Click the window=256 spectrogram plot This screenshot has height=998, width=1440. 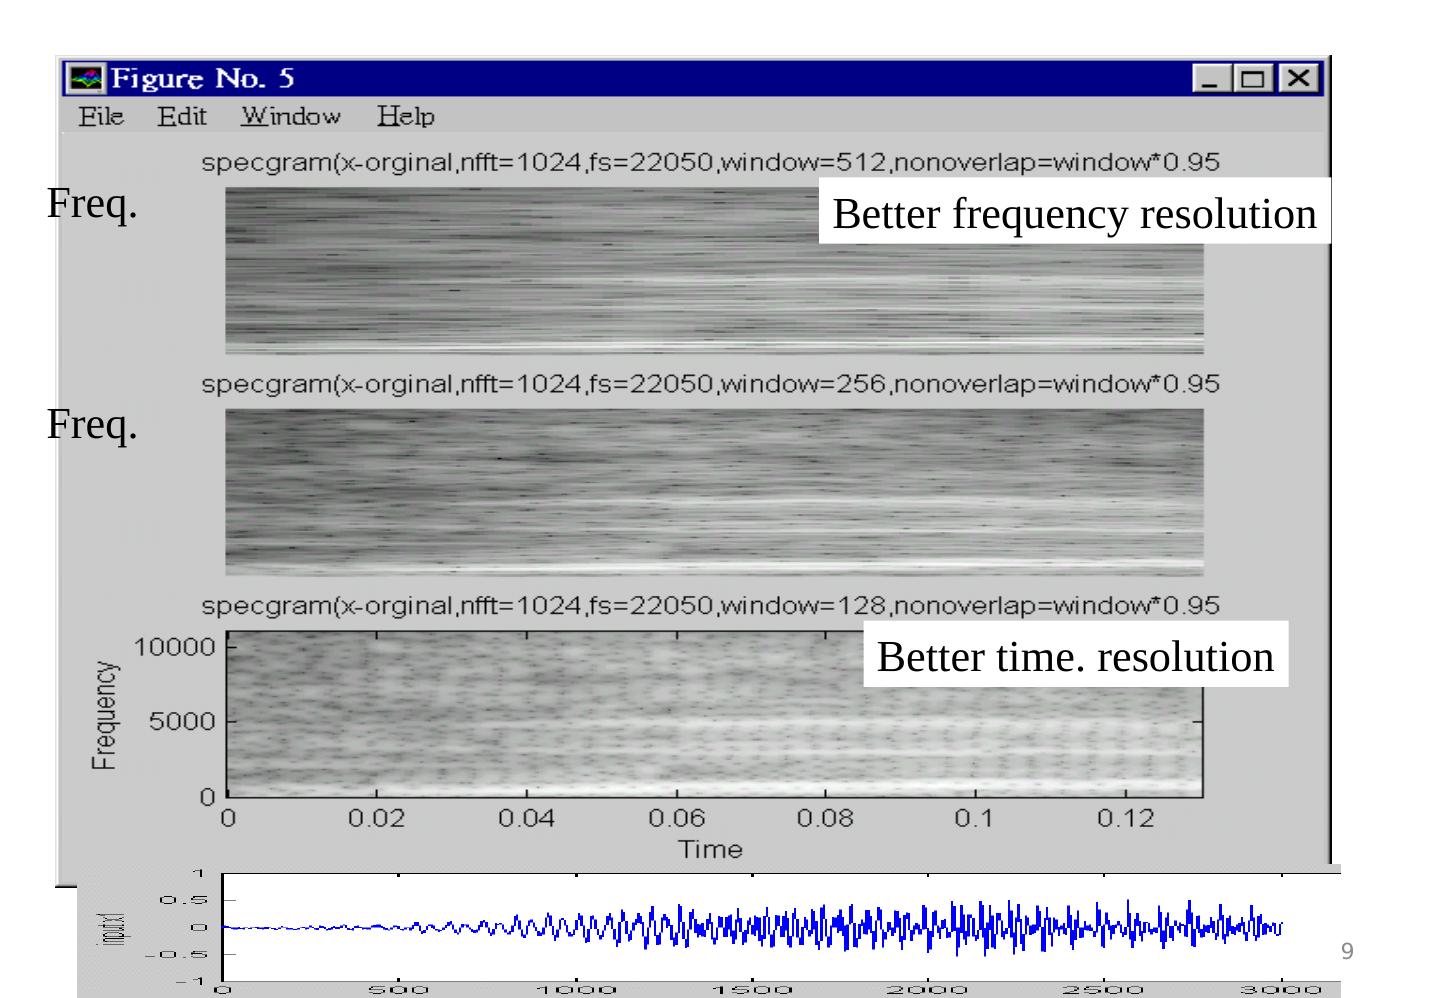[714, 490]
